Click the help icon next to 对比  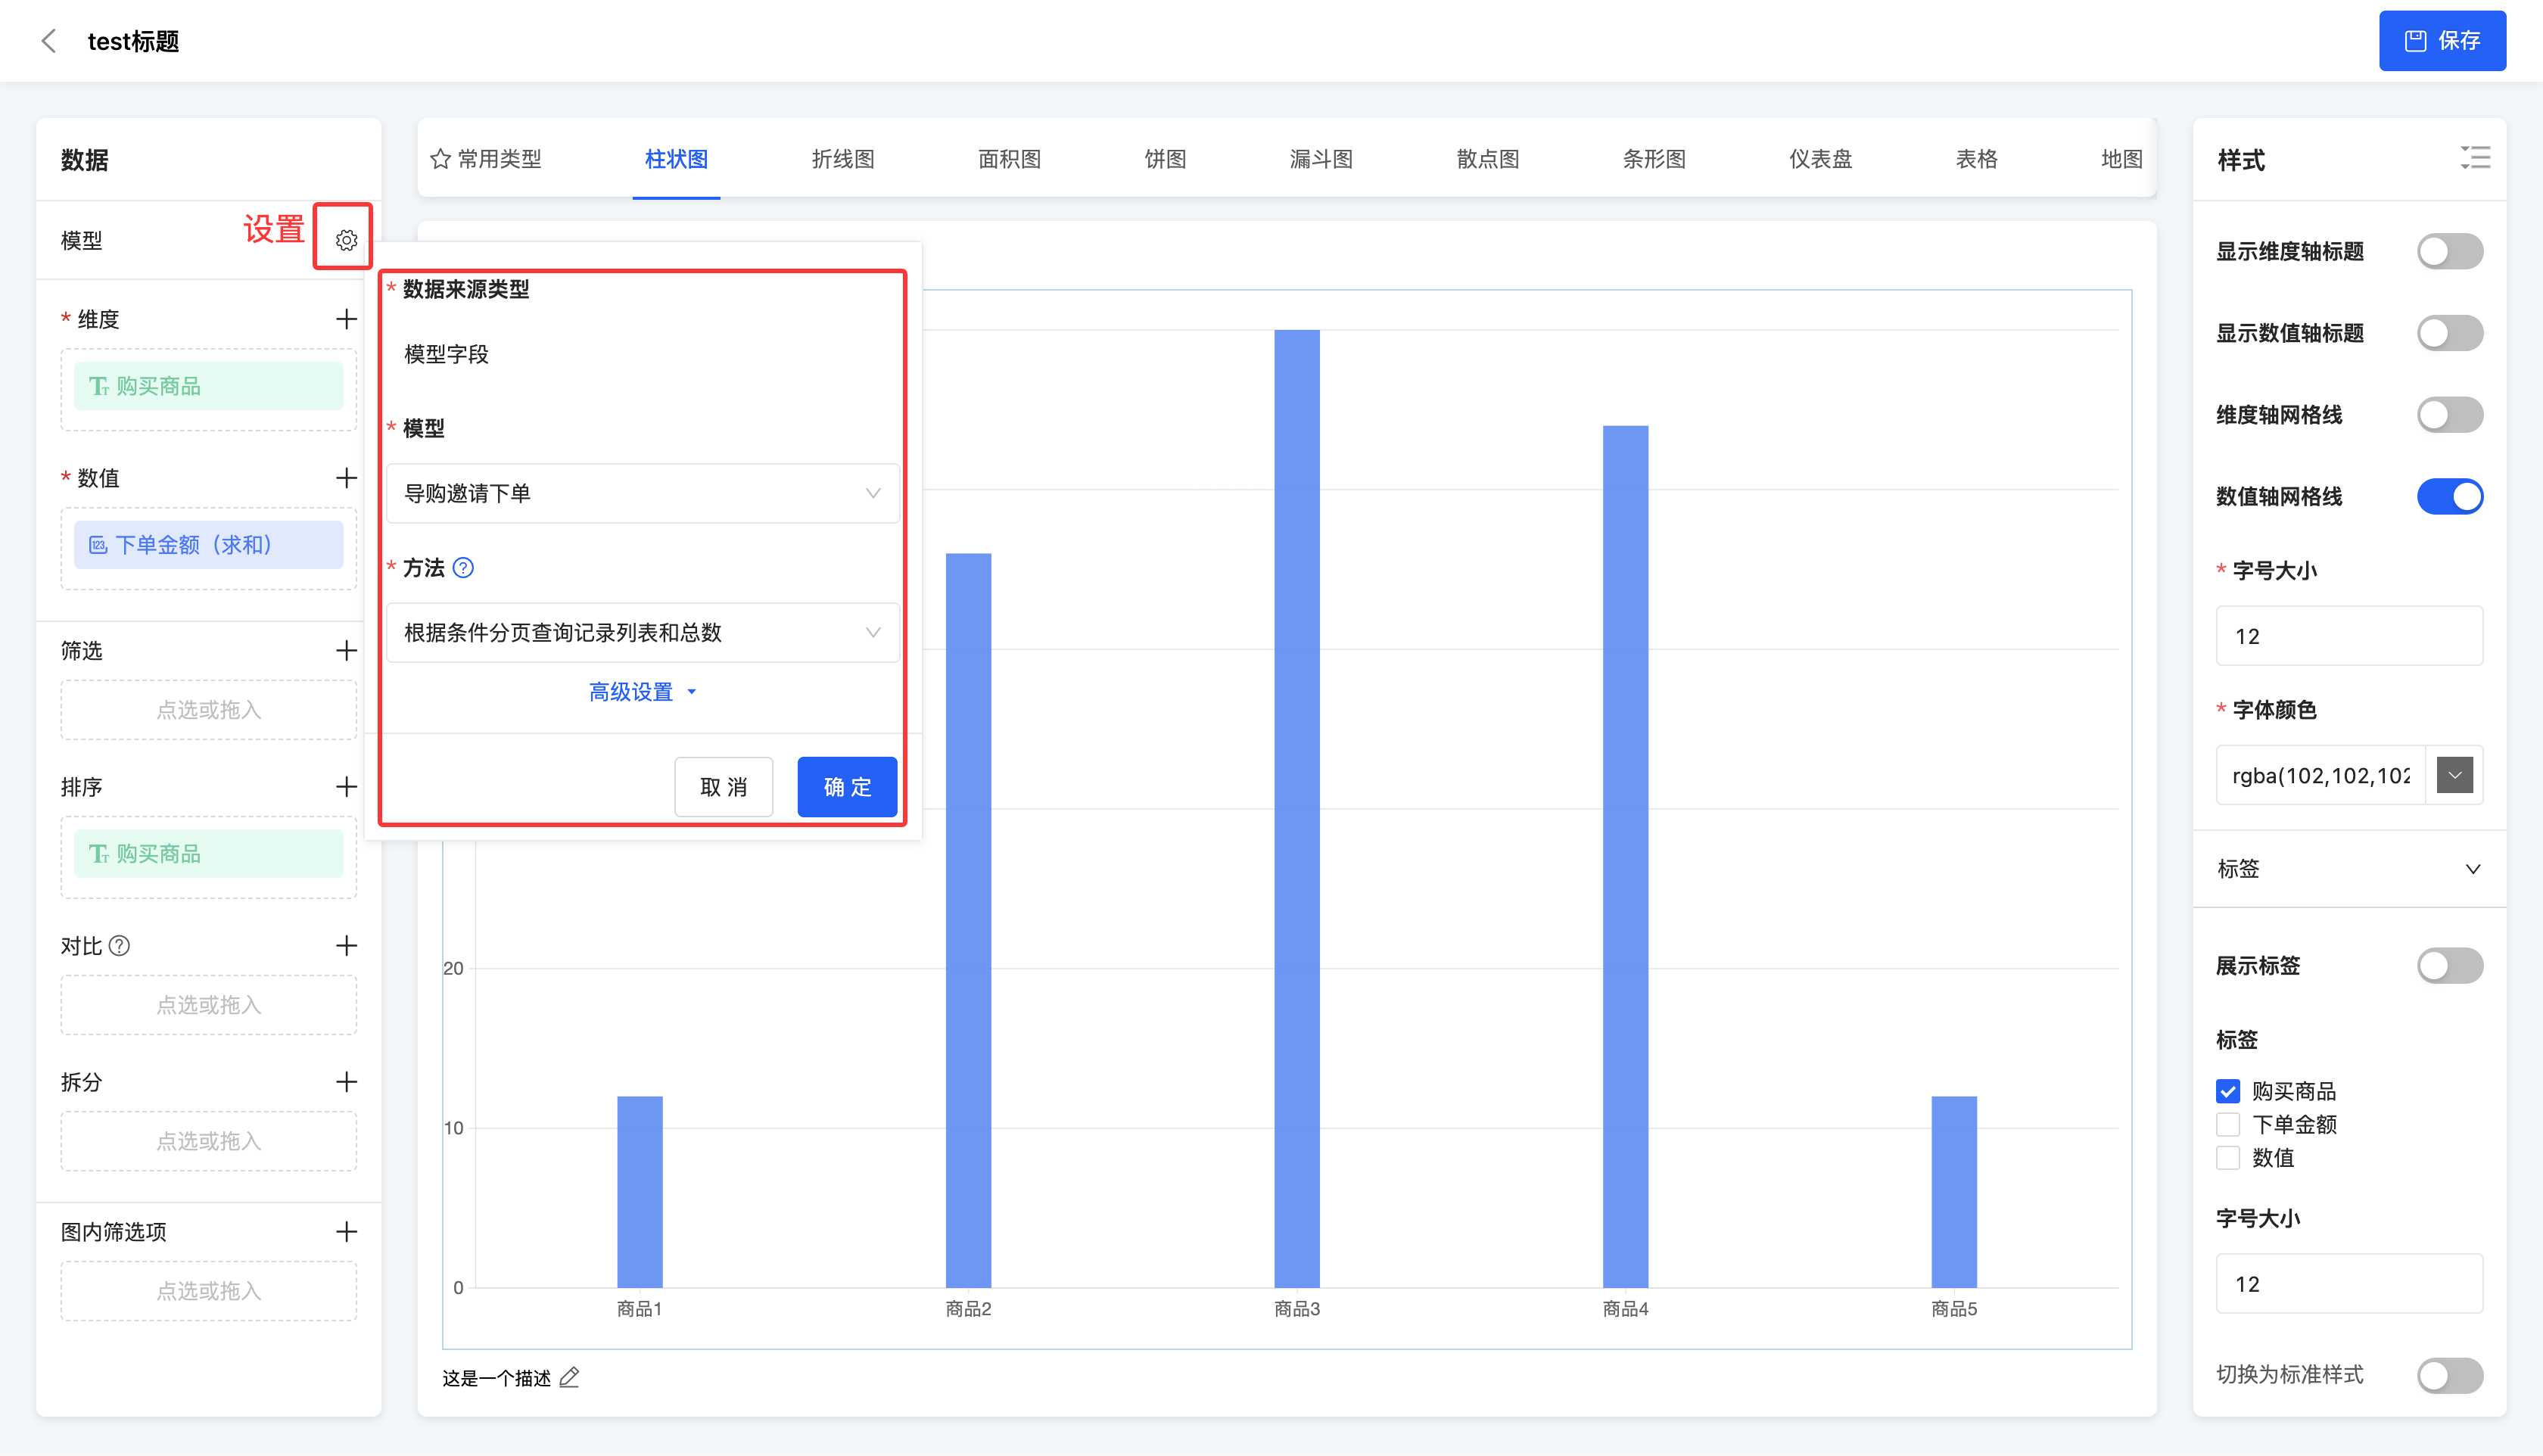(x=119, y=946)
